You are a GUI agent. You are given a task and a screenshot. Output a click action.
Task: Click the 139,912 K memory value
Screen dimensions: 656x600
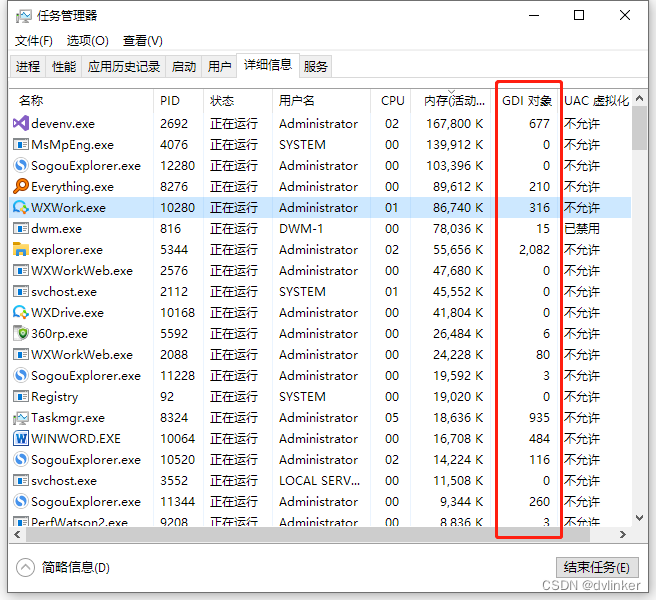(x=454, y=145)
